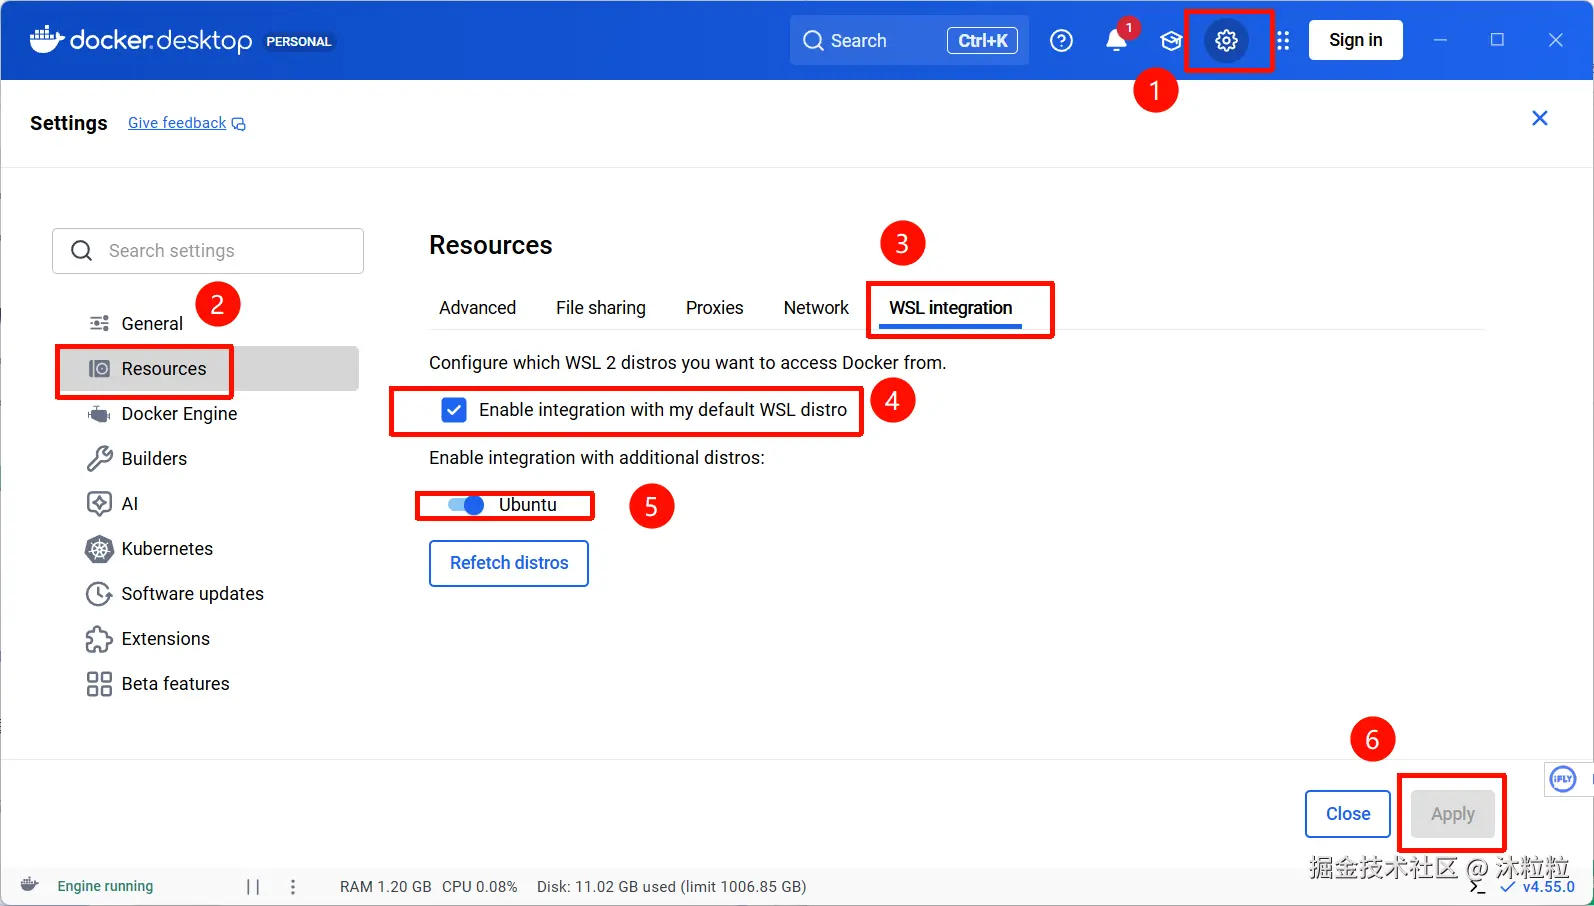
Task: Click the Kubernetes wheel icon
Action: click(99, 549)
